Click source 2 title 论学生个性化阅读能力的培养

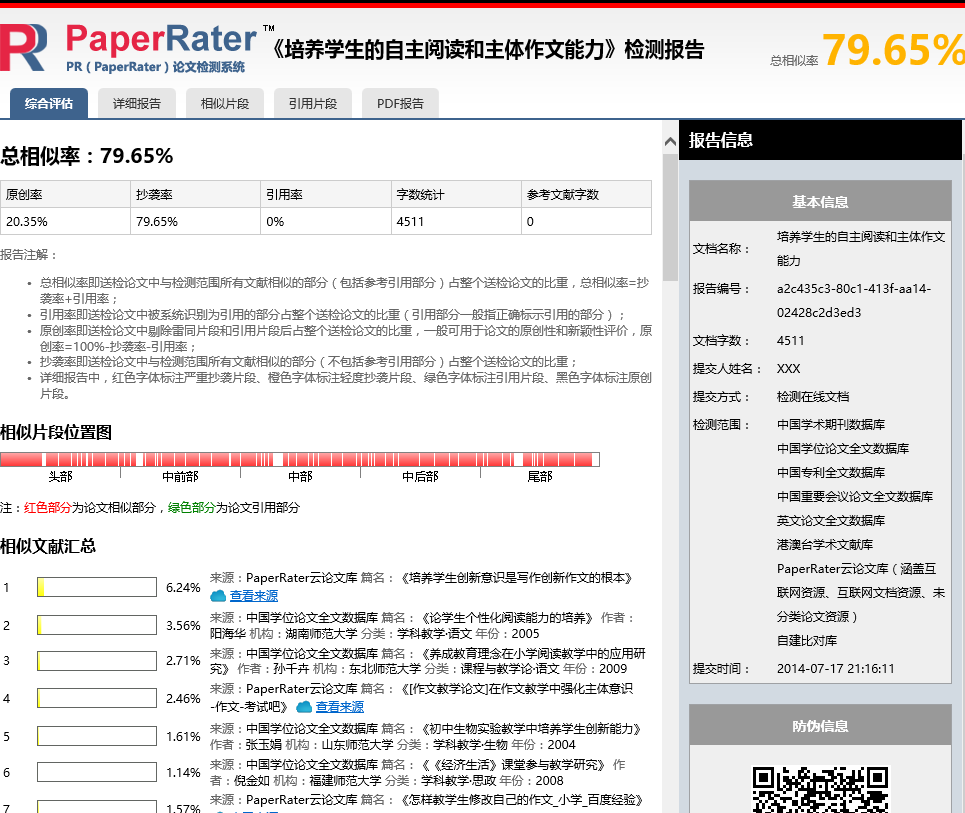(508, 617)
